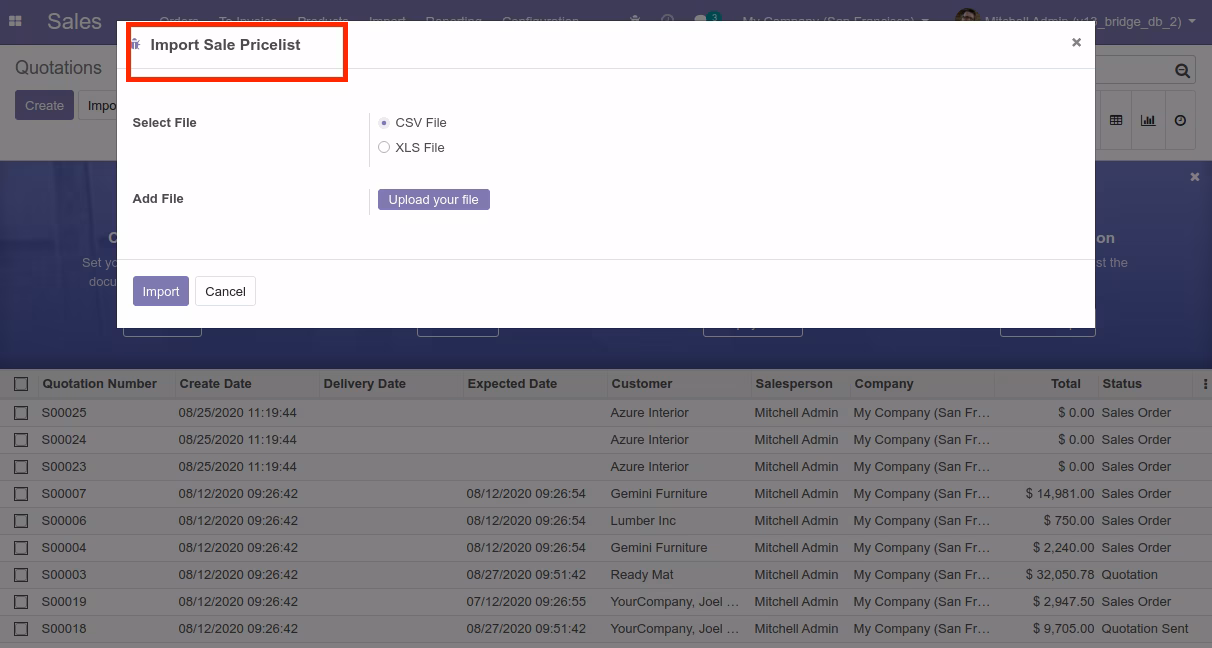Click the Quotation Sent status cell

(x=1145, y=629)
